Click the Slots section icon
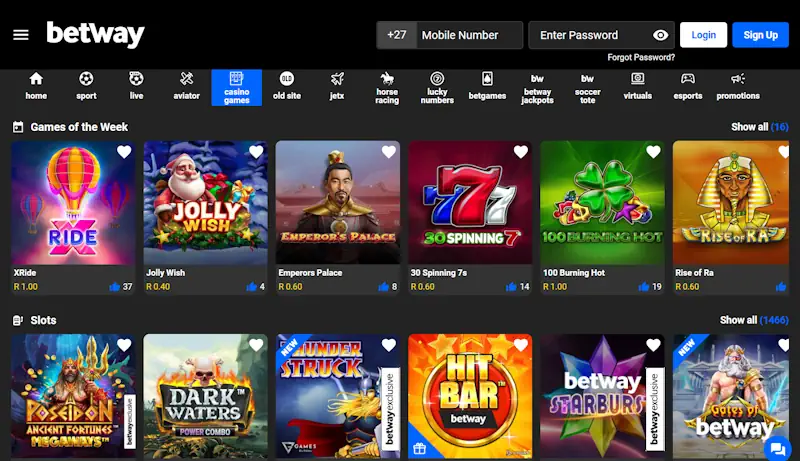This screenshot has width=800, height=461. tap(18, 320)
